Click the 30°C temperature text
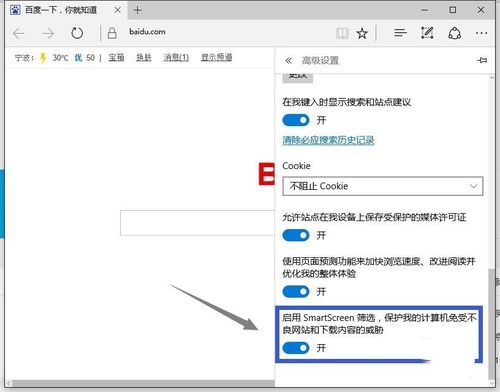The image size is (500, 392). click(x=60, y=58)
